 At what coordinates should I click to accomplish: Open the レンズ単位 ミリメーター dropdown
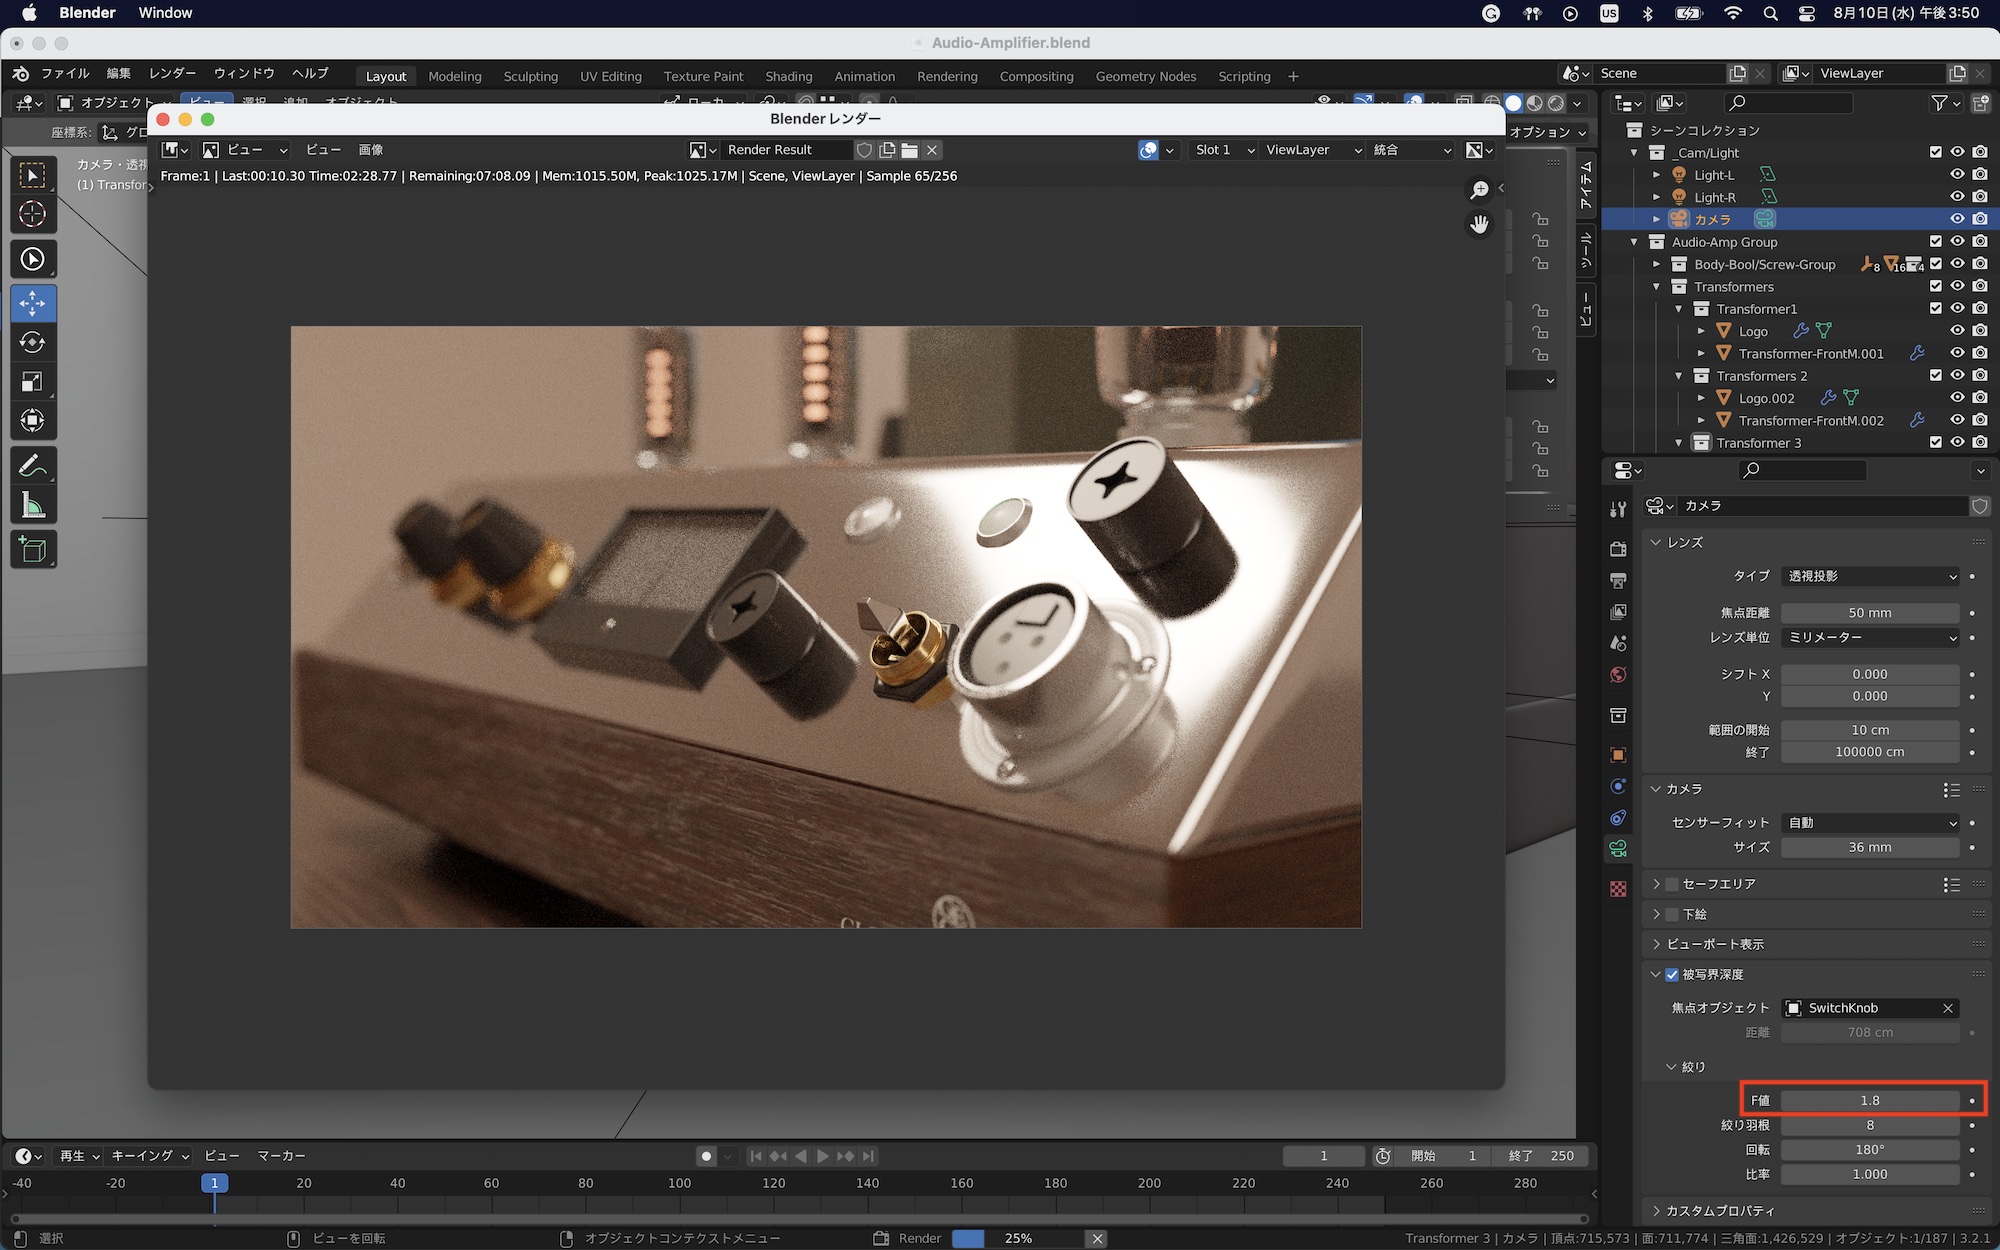[1870, 637]
